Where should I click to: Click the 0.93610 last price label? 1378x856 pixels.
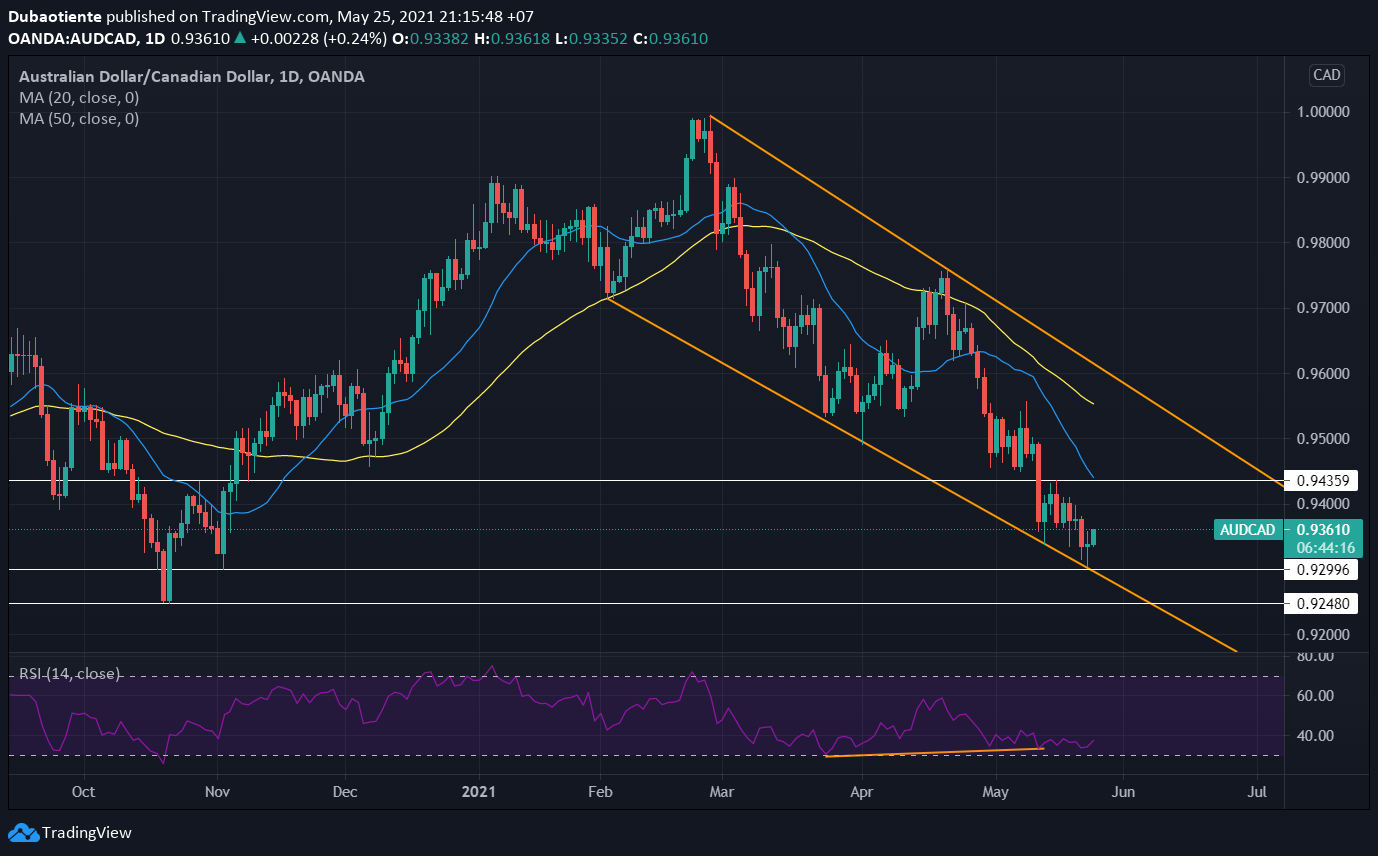(x=1322, y=530)
